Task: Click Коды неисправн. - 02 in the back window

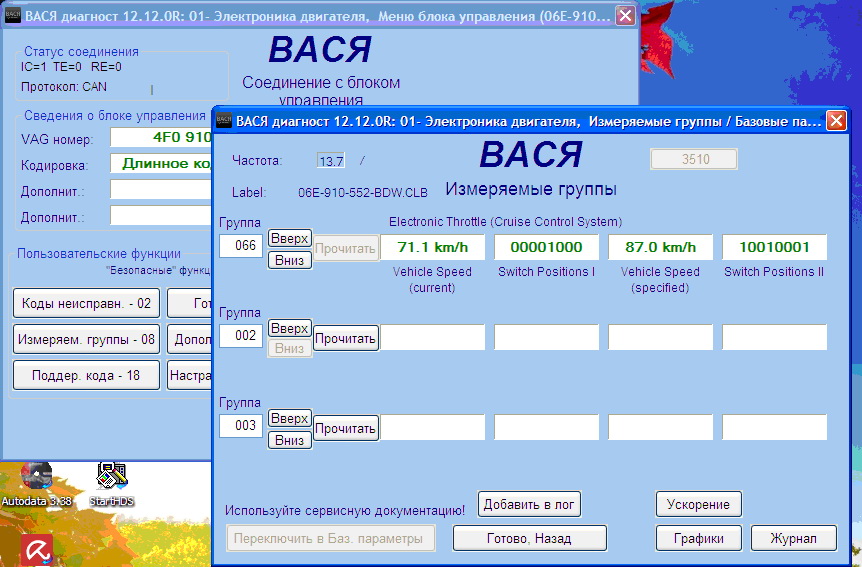Action: coord(86,303)
